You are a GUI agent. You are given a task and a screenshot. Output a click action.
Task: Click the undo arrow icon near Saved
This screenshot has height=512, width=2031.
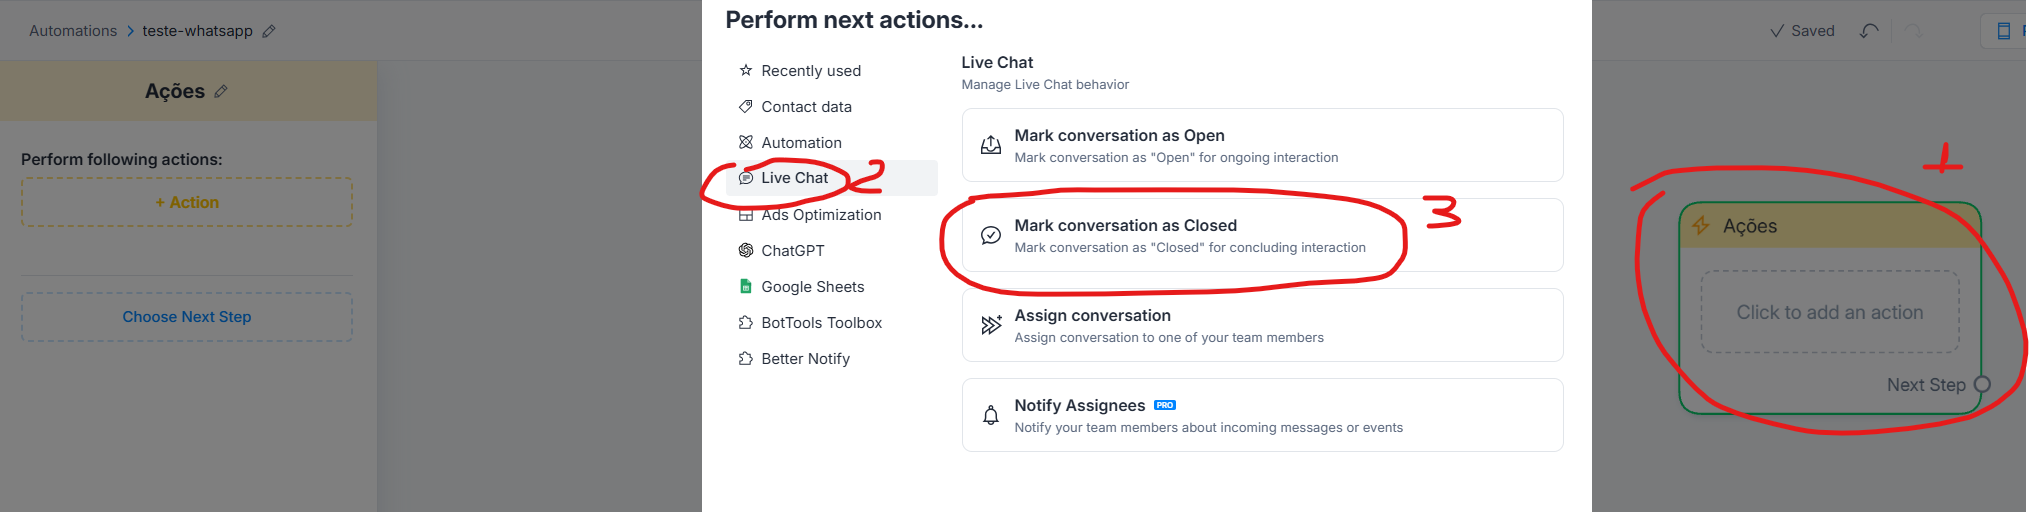1869,31
